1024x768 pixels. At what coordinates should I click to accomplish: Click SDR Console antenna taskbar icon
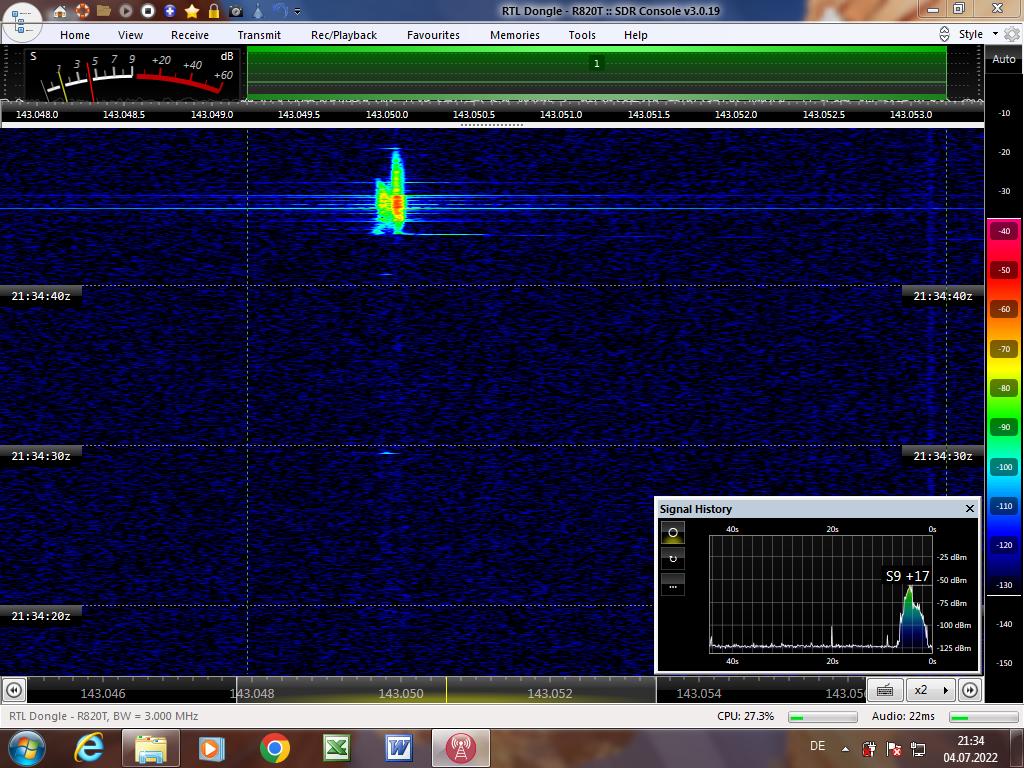tap(460, 748)
